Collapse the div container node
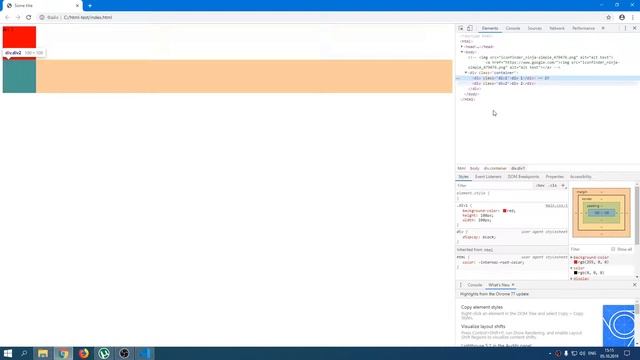 [466, 73]
